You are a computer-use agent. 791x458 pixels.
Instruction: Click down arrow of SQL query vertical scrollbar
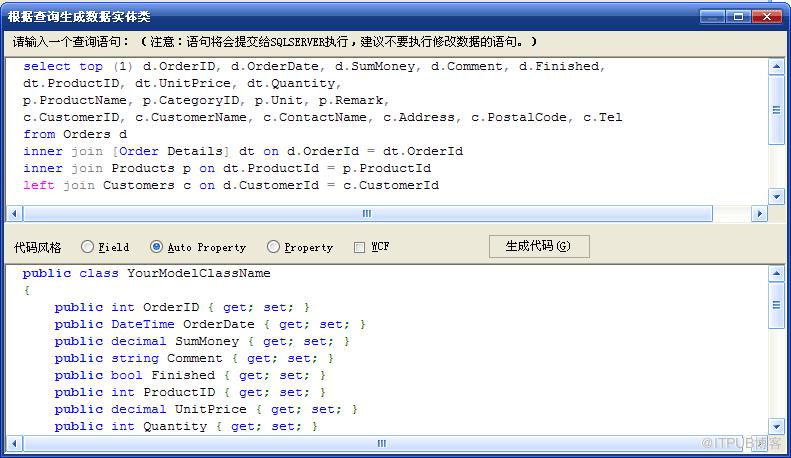776,196
